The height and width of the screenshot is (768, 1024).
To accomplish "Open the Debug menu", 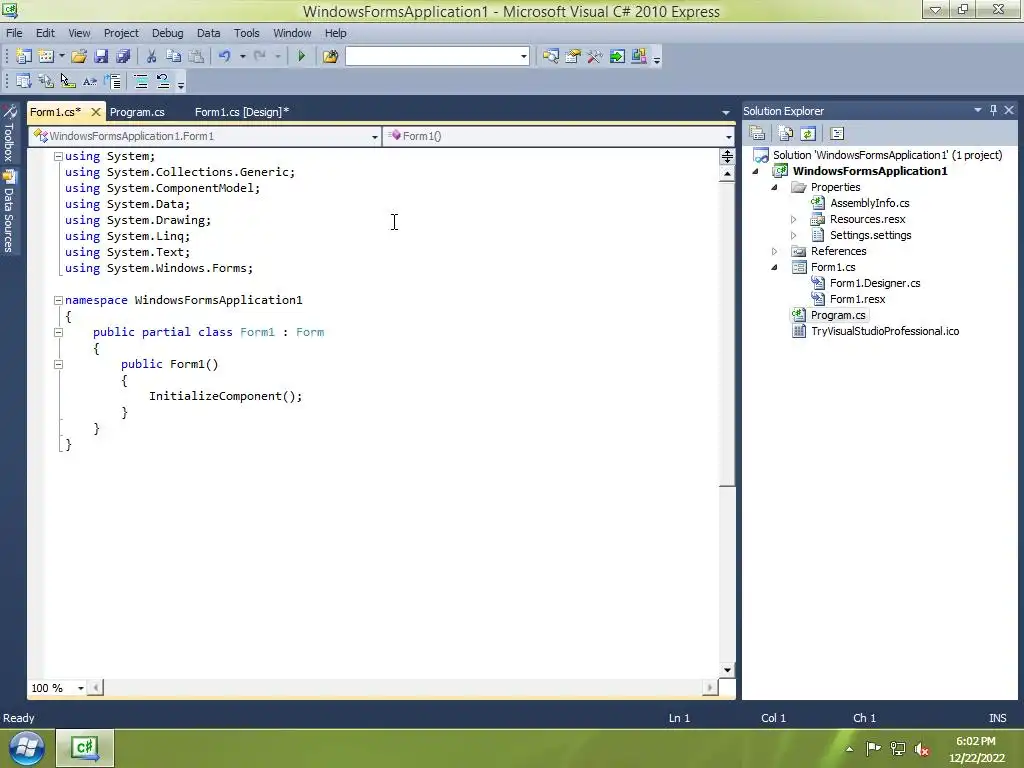I will [x=167, y=33].
